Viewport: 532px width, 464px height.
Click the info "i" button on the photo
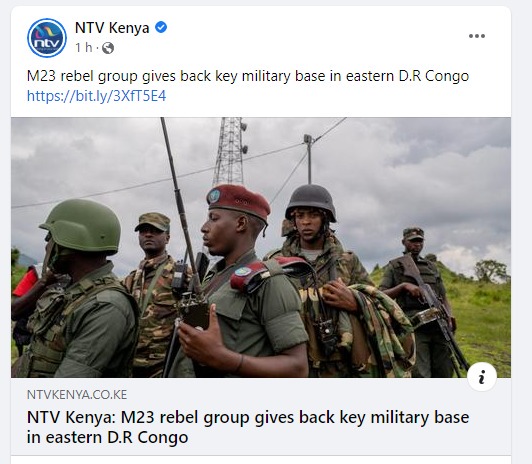click(x=482, y=376)
